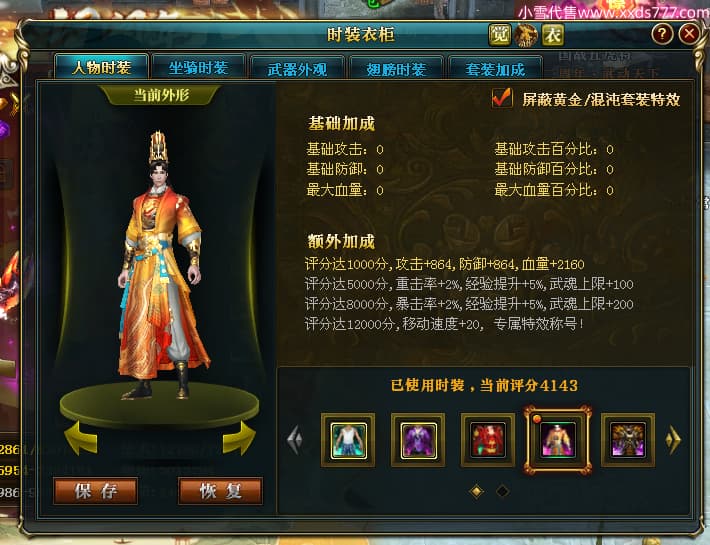Switch to 坐骑时装 tab
The width and height of the screenshot is (710, 545).
coord(198,68)
